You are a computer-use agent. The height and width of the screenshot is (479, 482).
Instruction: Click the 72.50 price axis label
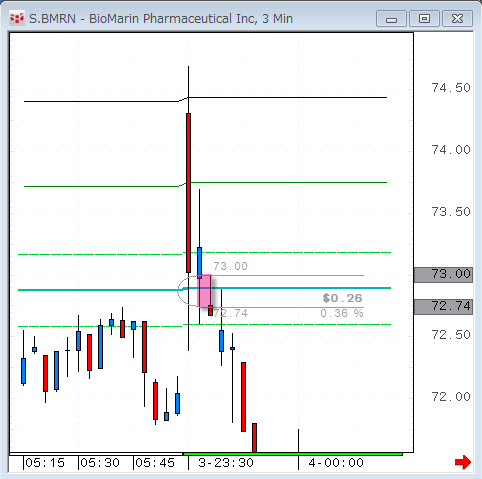pos(451,335)
